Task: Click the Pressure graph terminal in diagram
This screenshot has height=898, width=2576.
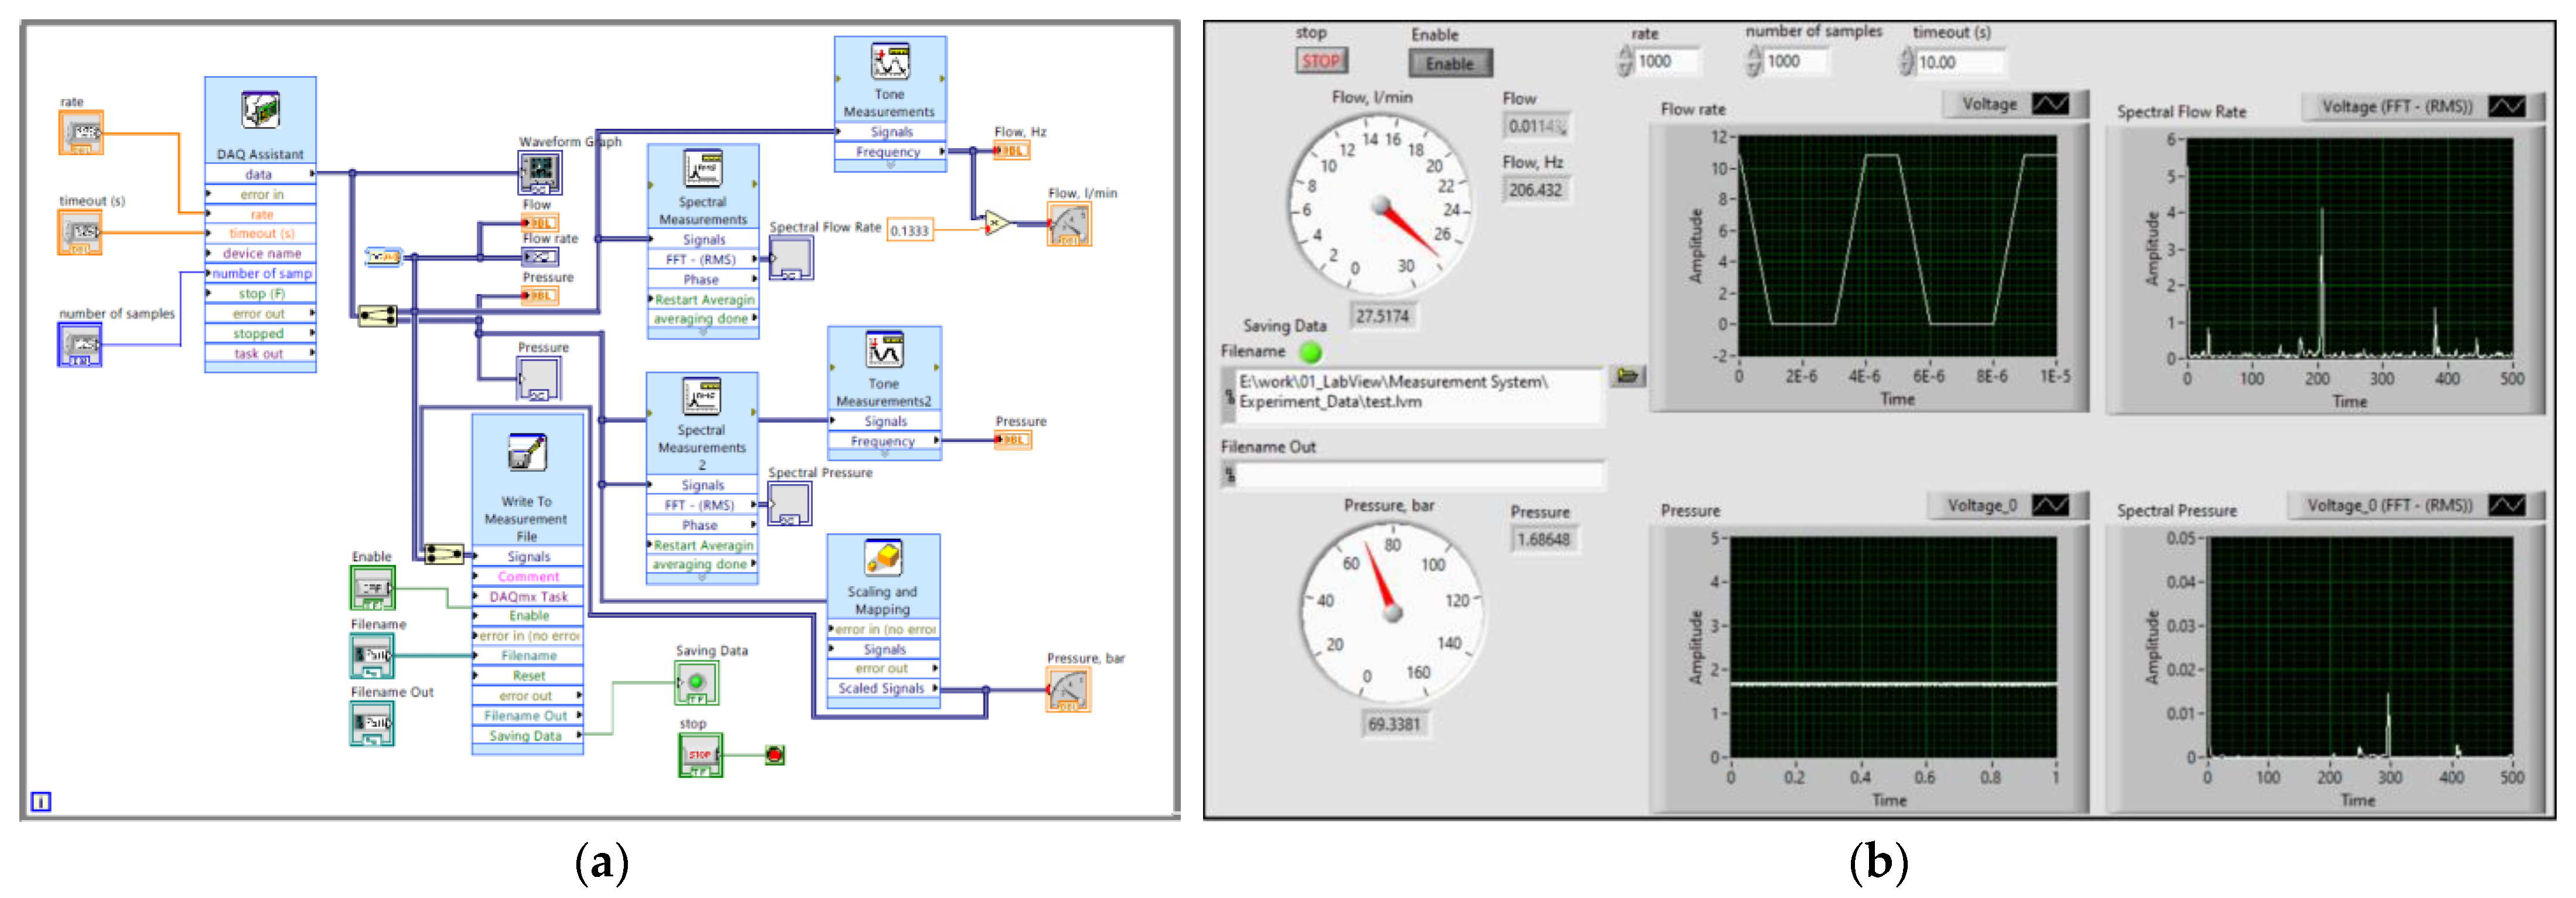Action: [x=538, y=379]
